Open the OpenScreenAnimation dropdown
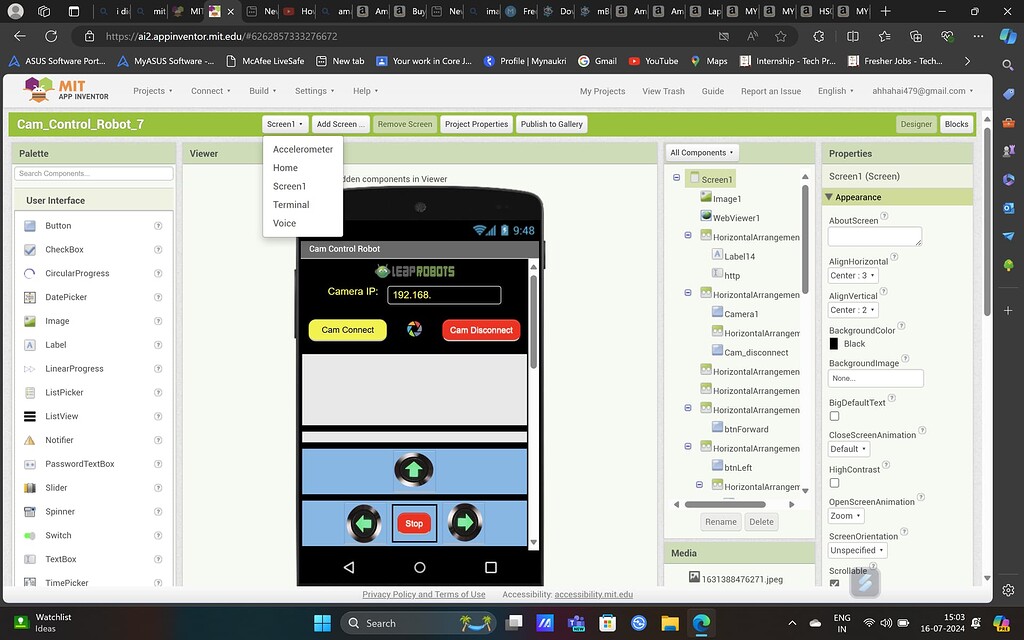The height and width of the screenshot is (640, 1024). pyautogui.click(x=845, y=515)
